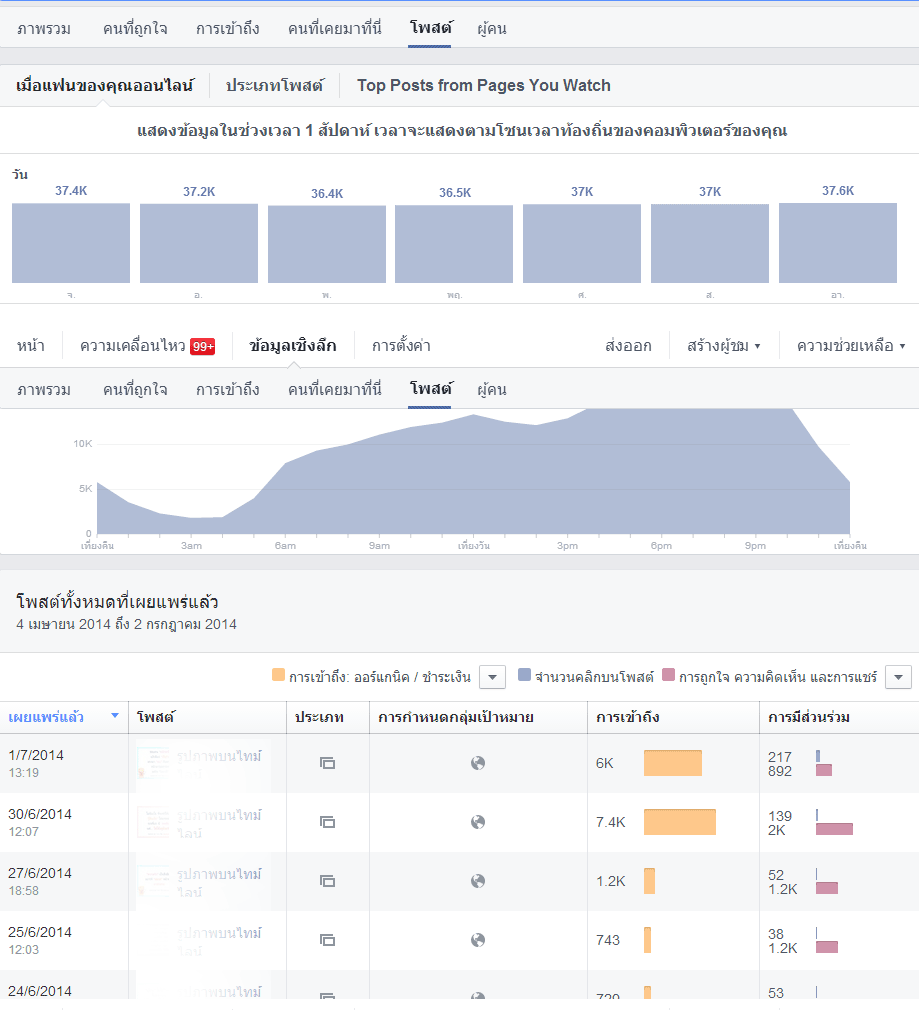
Task: Open the 1/7/2014 post thumbnail
Action: [x=153, y=763]
